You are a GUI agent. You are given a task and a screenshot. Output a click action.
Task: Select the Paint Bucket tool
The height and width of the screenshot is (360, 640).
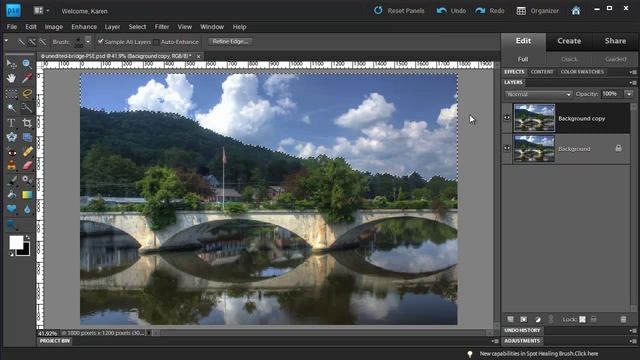point(11,195)
